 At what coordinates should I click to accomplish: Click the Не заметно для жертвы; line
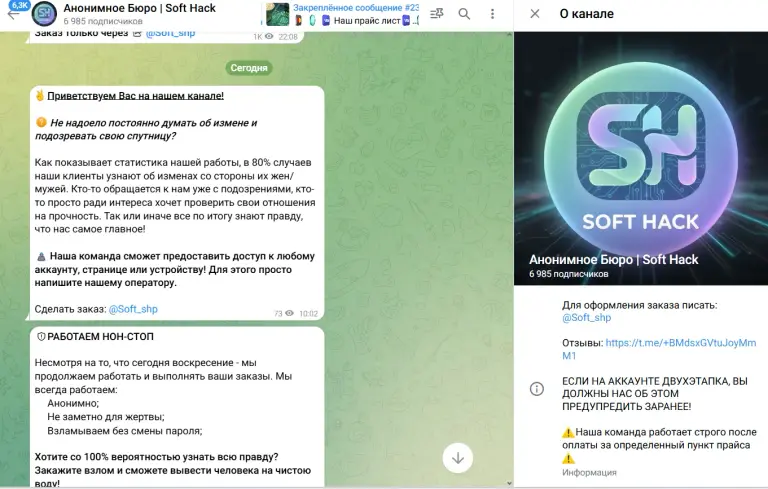[106, 417]
